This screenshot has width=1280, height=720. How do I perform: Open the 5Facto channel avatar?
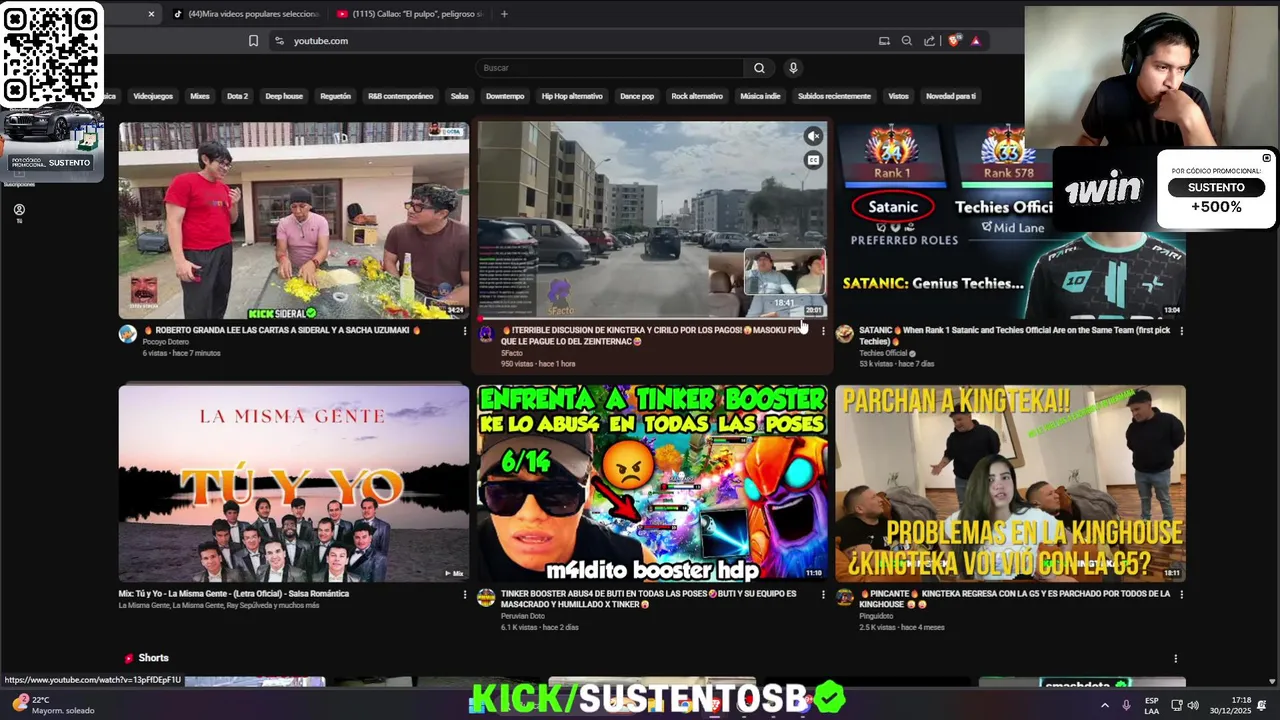(x=486, y=334)
